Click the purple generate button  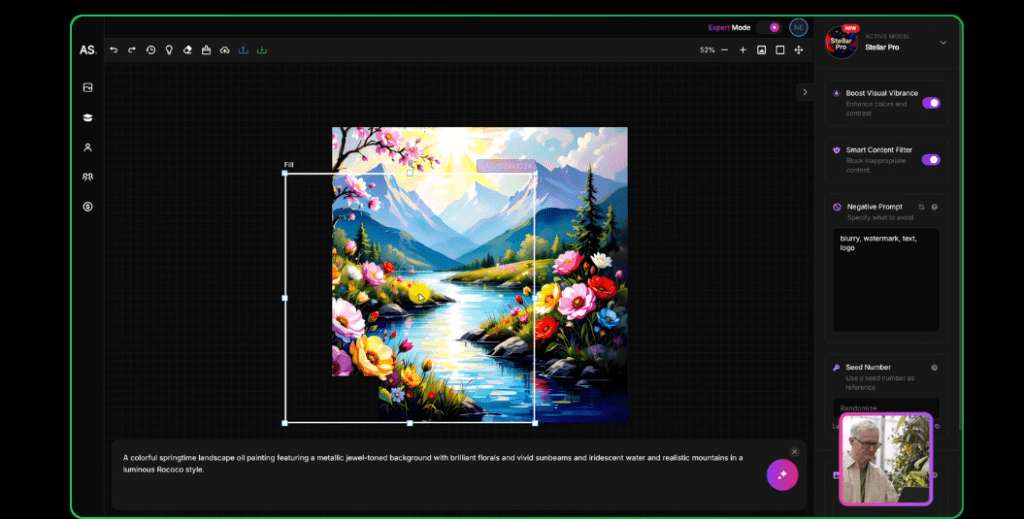[x=782, y=475]
